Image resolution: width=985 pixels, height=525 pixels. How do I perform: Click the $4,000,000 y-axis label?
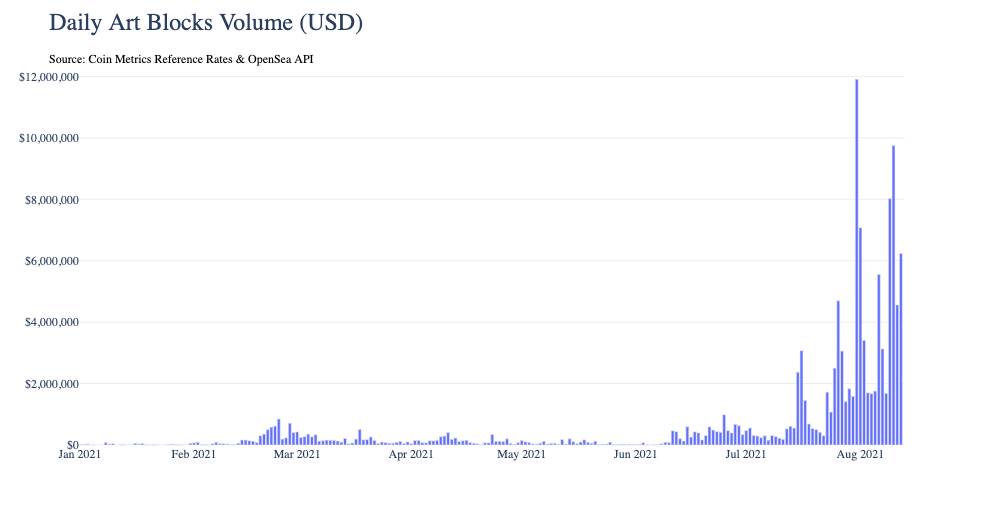[x=52, y=323]
